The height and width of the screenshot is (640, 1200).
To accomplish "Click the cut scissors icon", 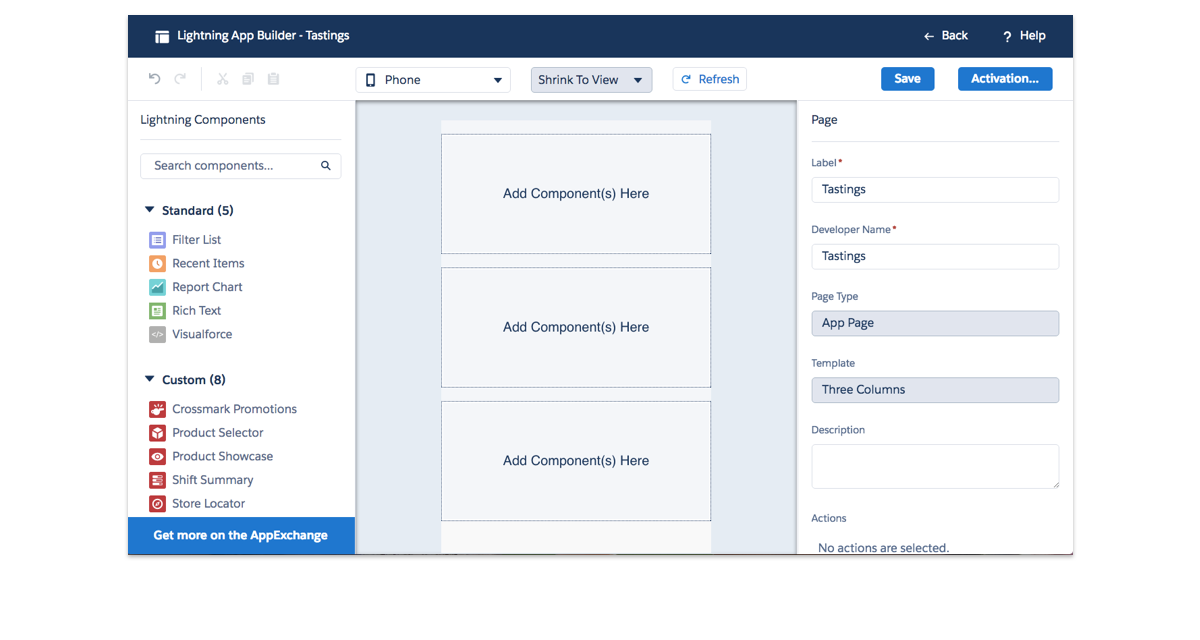I will 222,79.
